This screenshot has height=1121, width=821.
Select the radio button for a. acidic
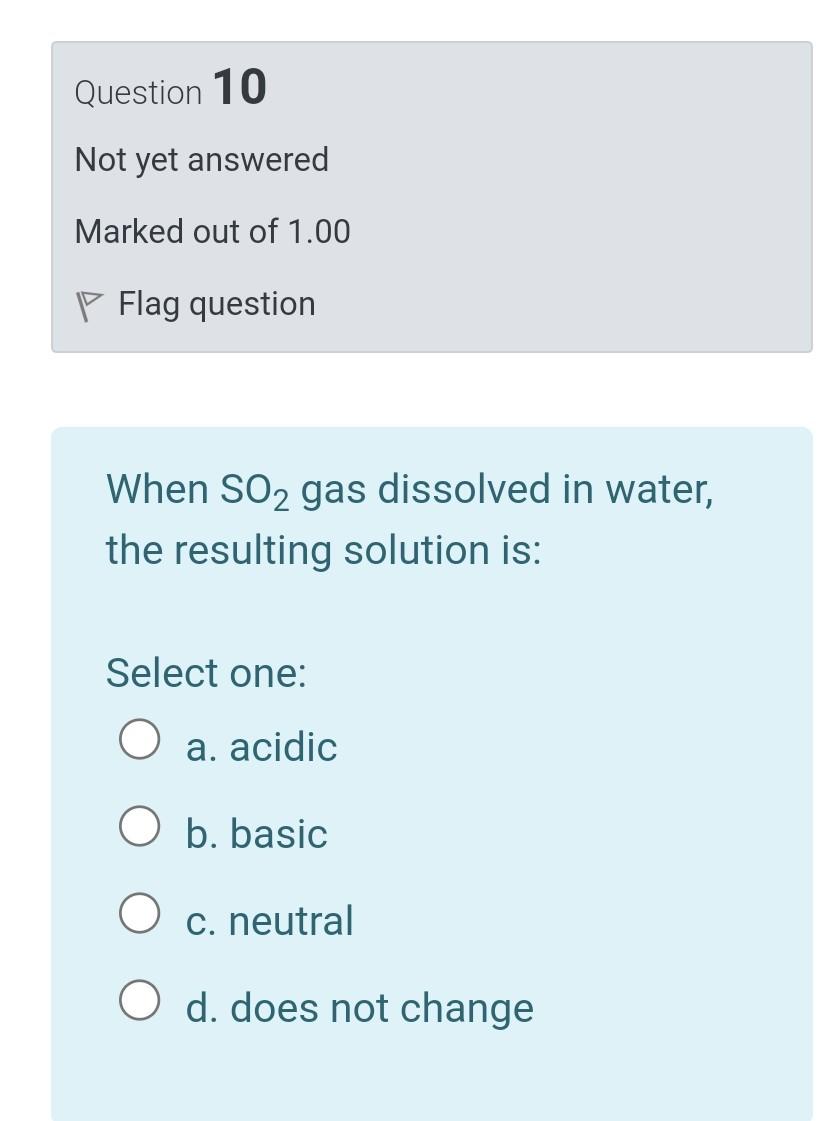click(x=139, y=739)
